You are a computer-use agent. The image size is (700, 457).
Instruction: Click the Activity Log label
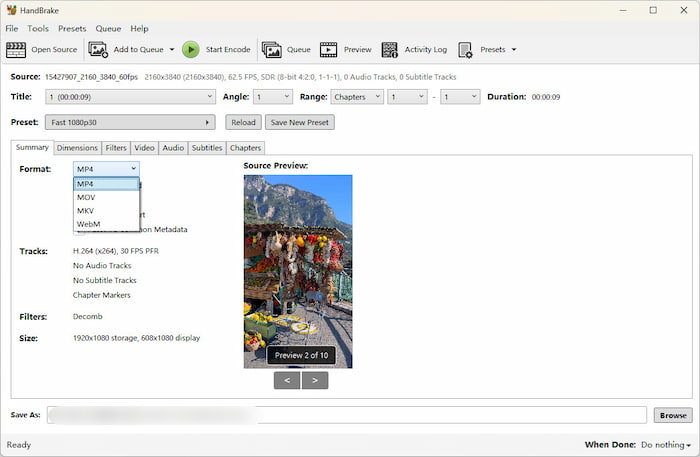426,50
